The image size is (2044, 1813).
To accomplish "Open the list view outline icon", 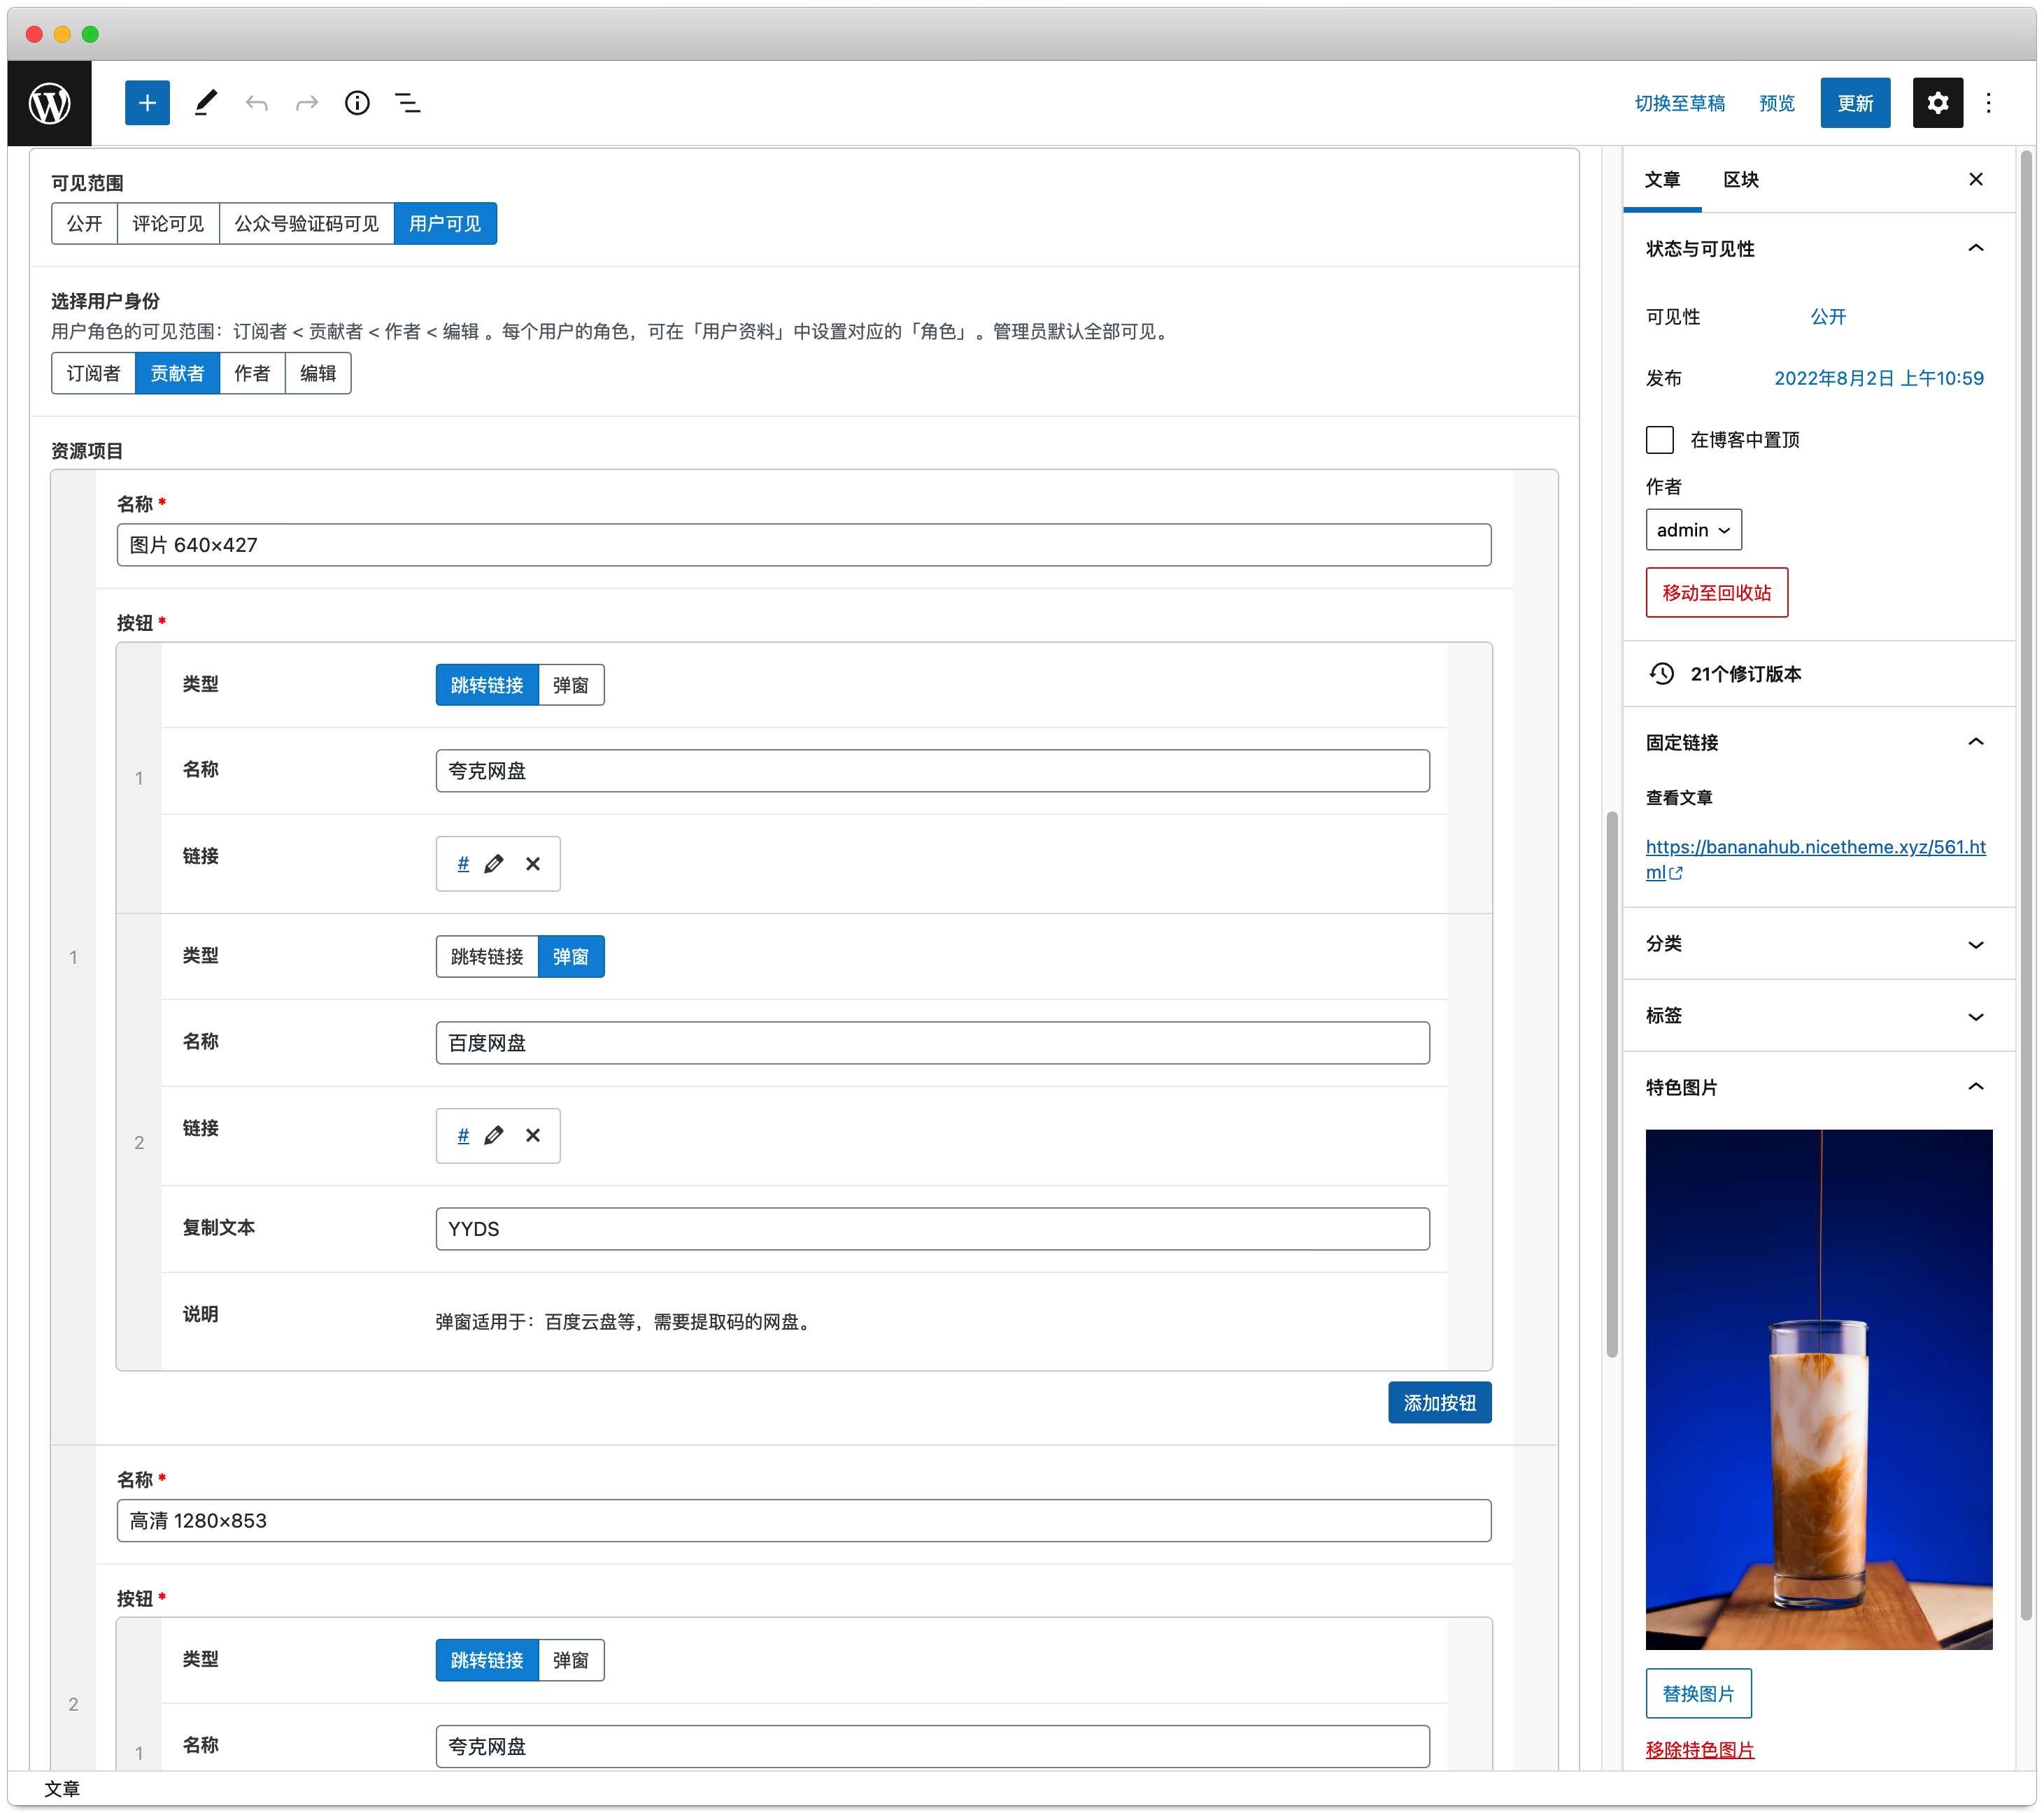I will tap(407, 103).
